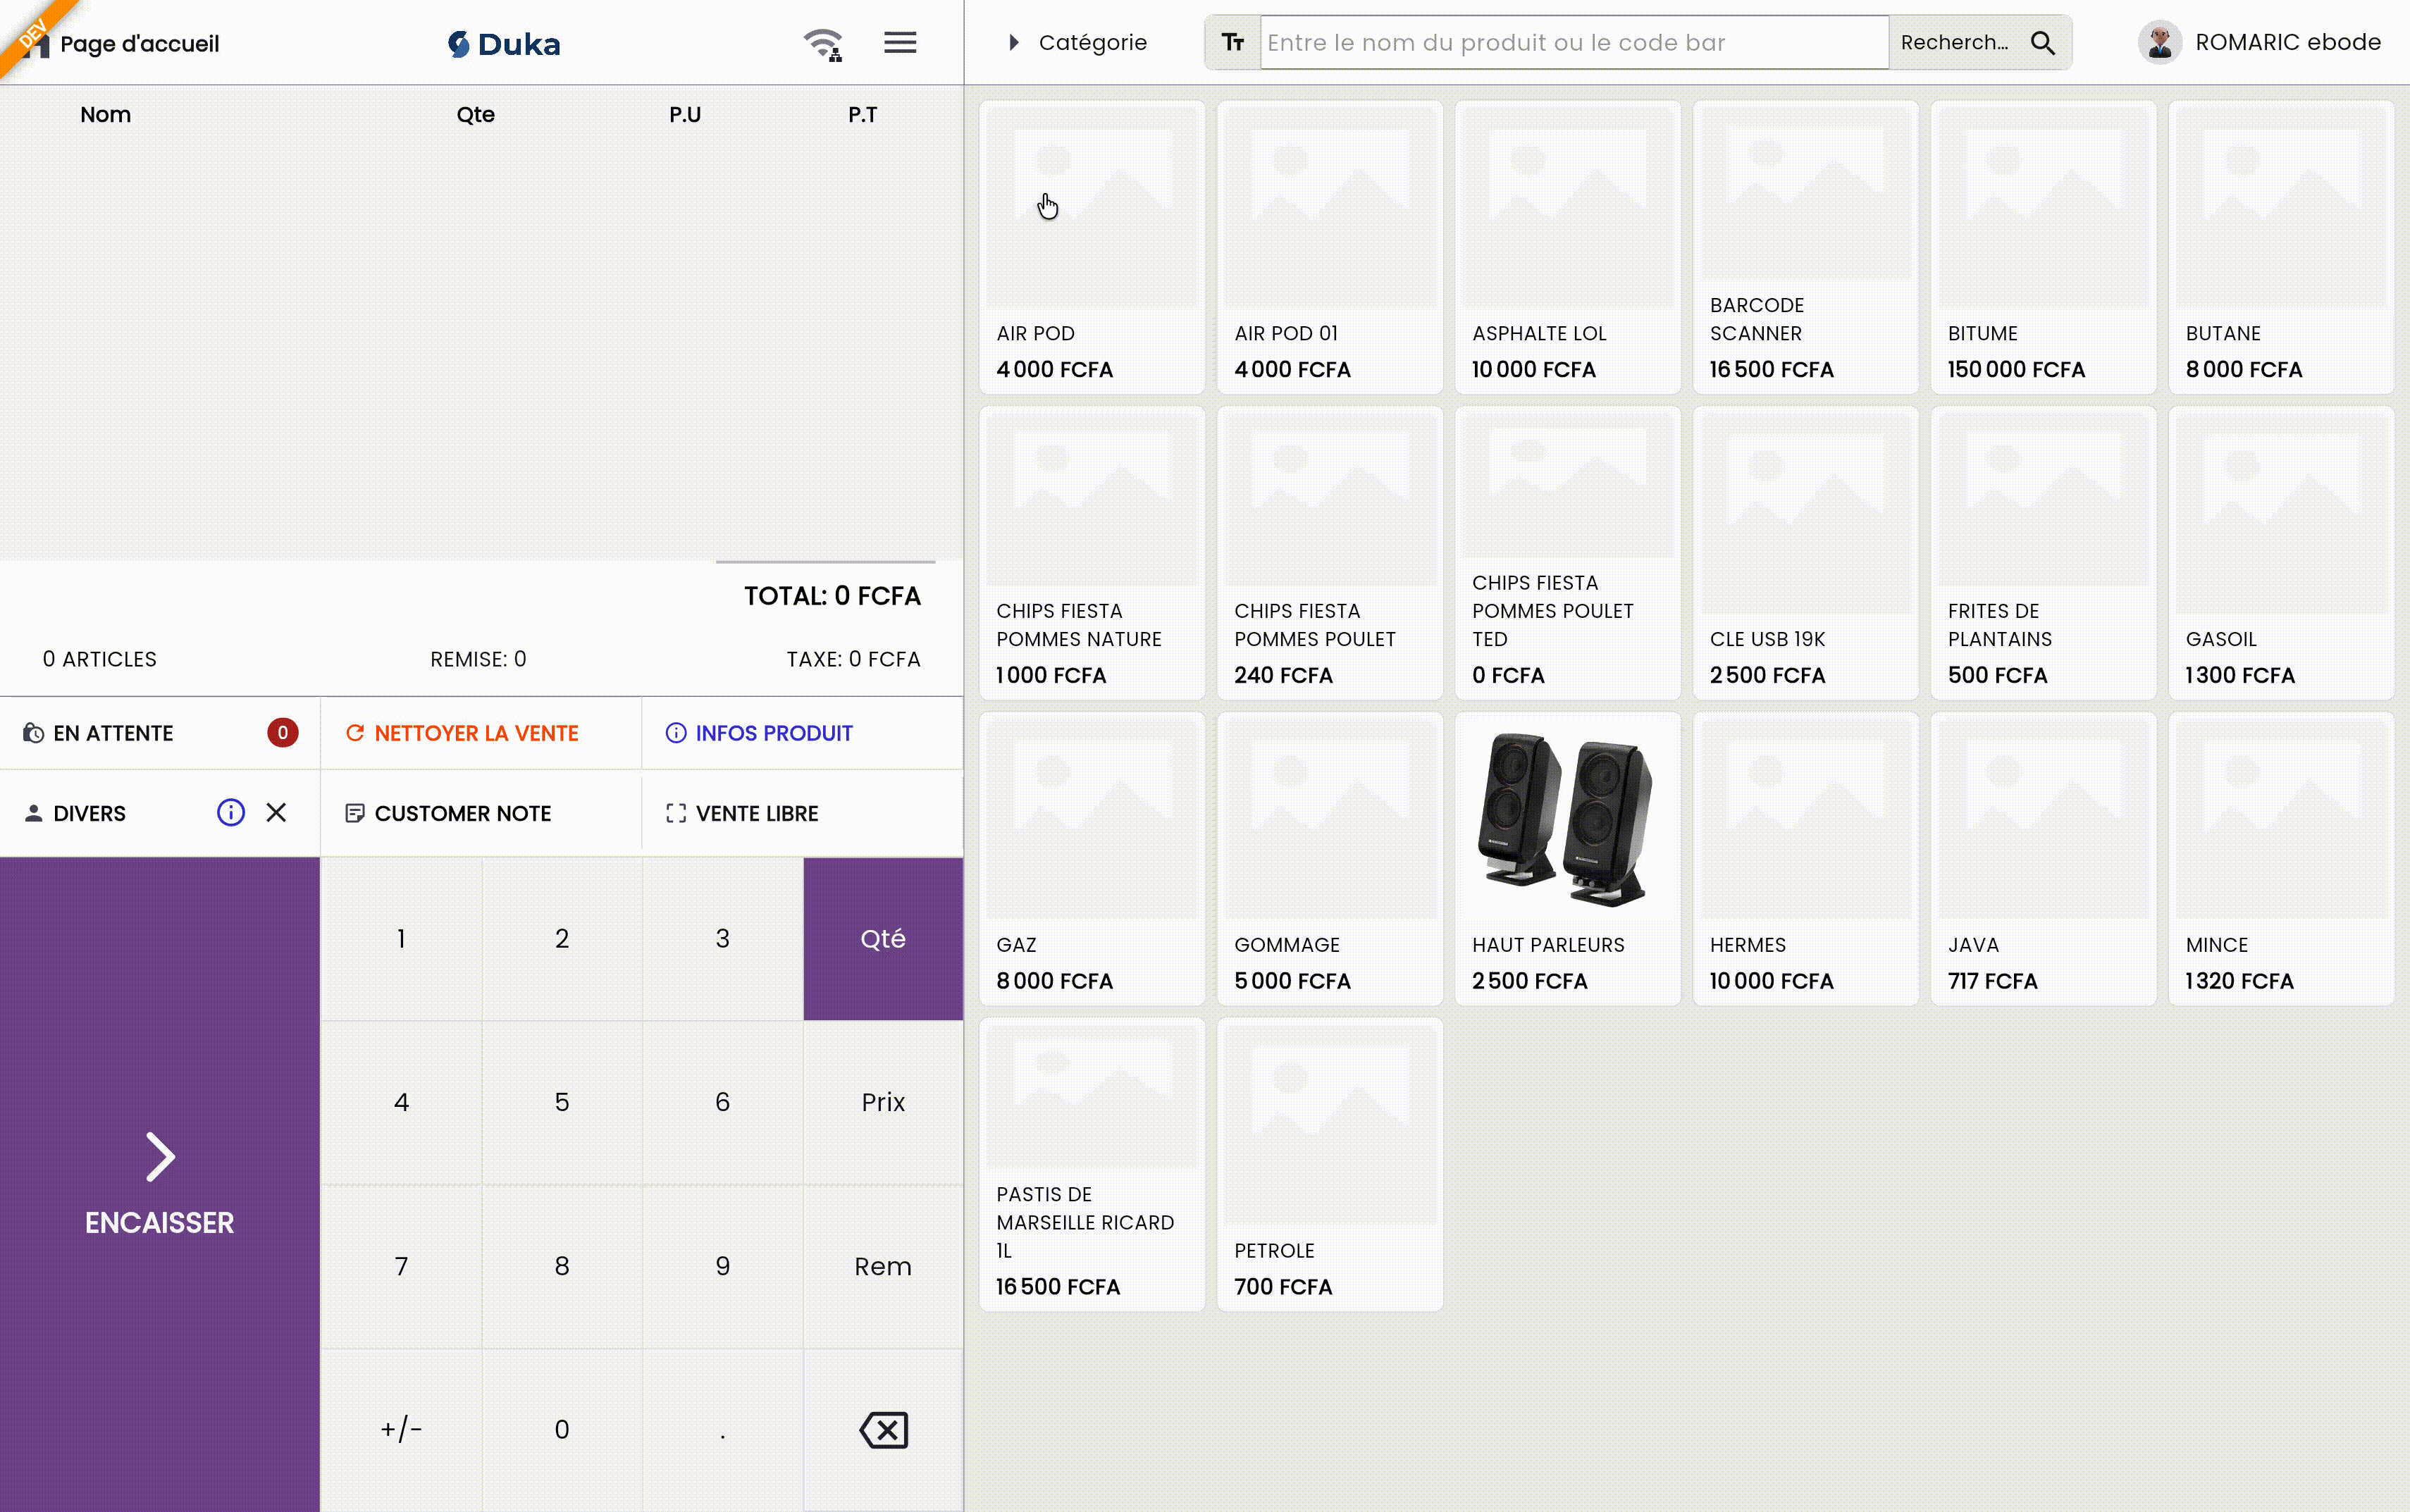Click the search magnifier icon
This screenshot has width=2410, height=1512.
[x=2043, y=43]
